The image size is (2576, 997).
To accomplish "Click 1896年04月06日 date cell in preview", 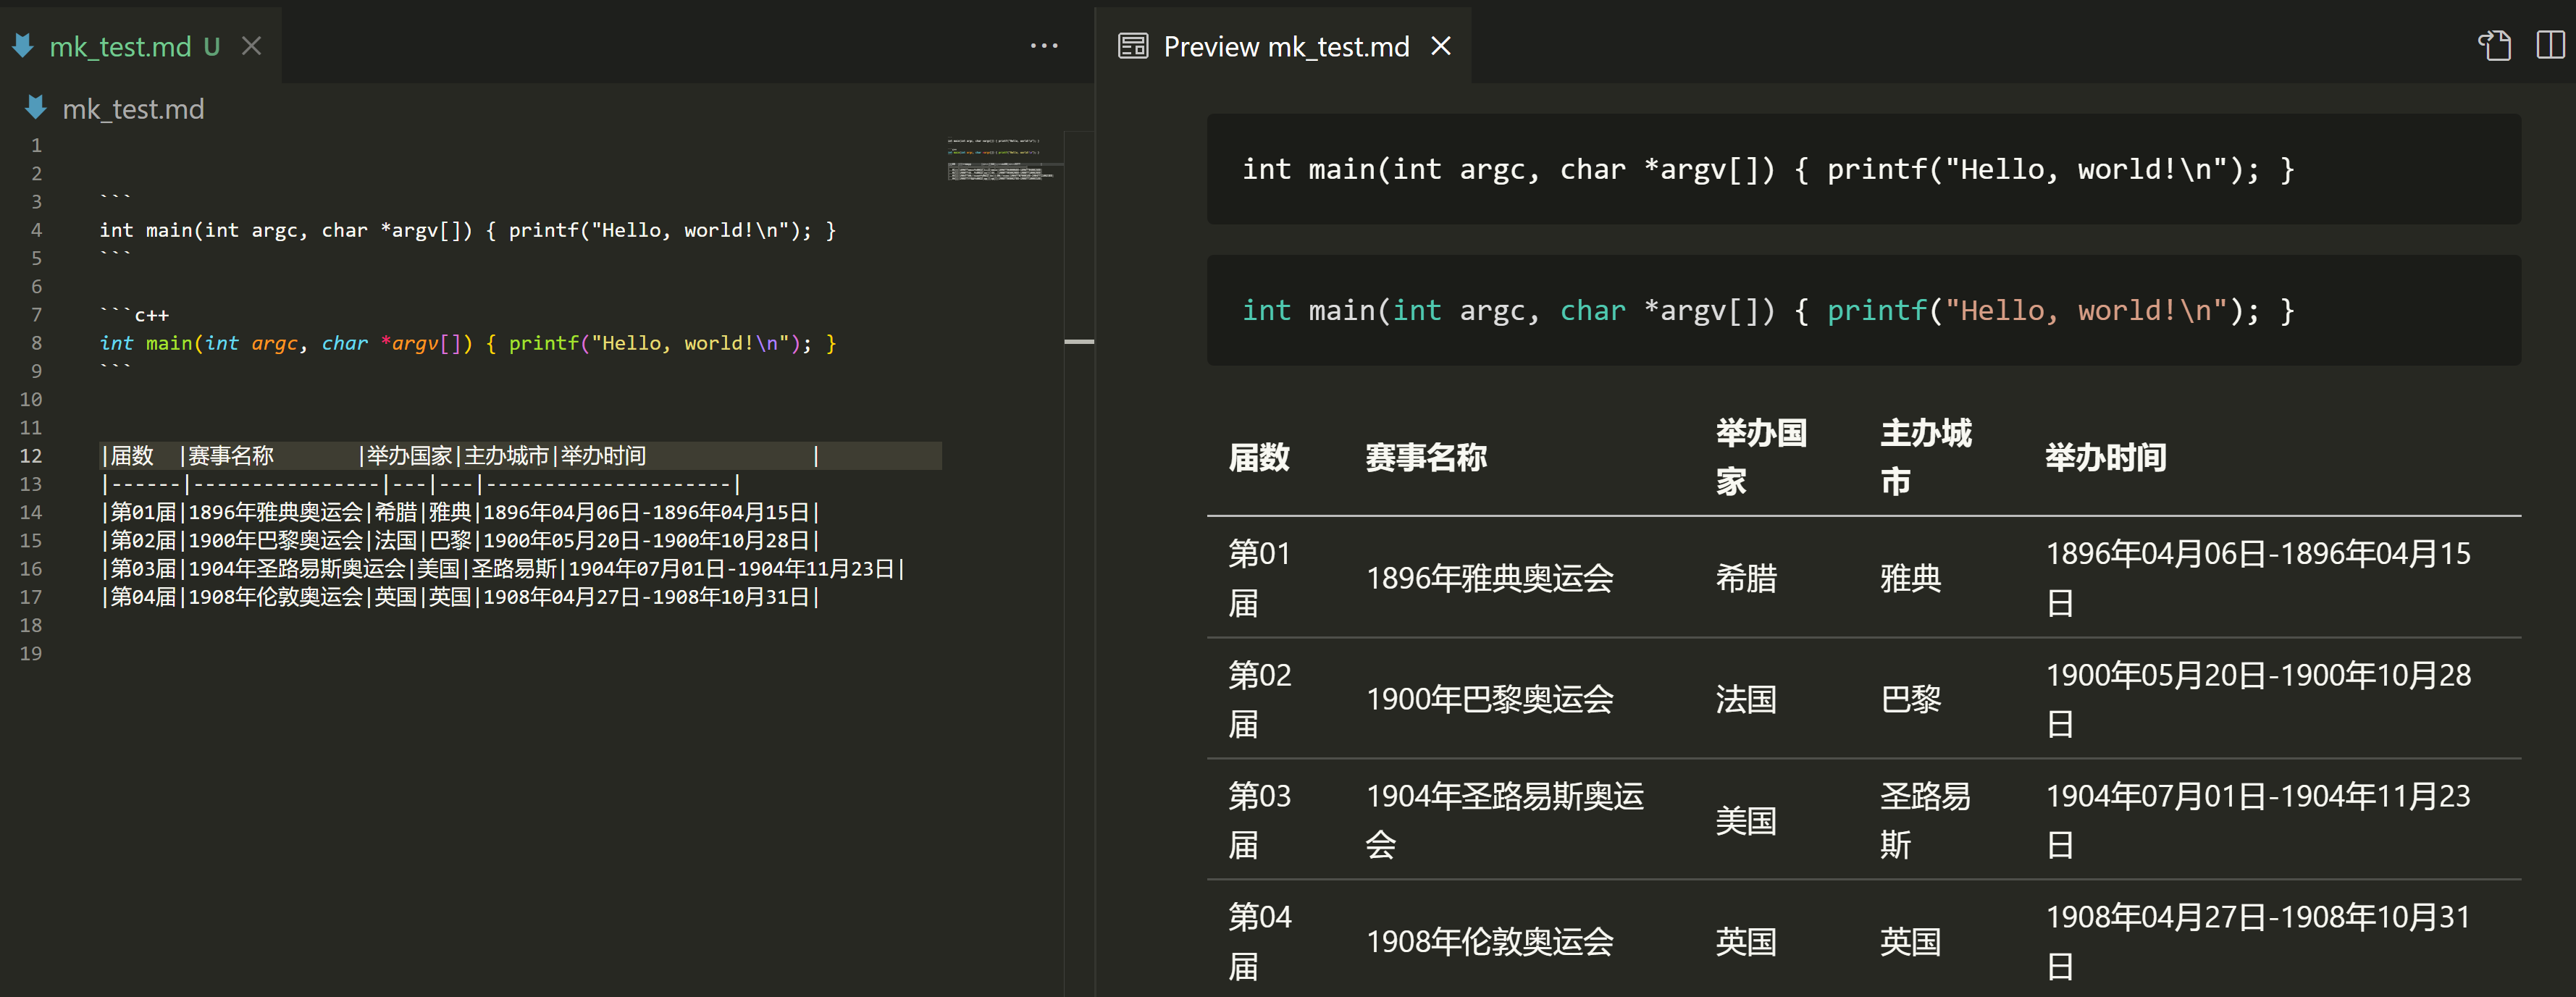I will click(2258, 578).
